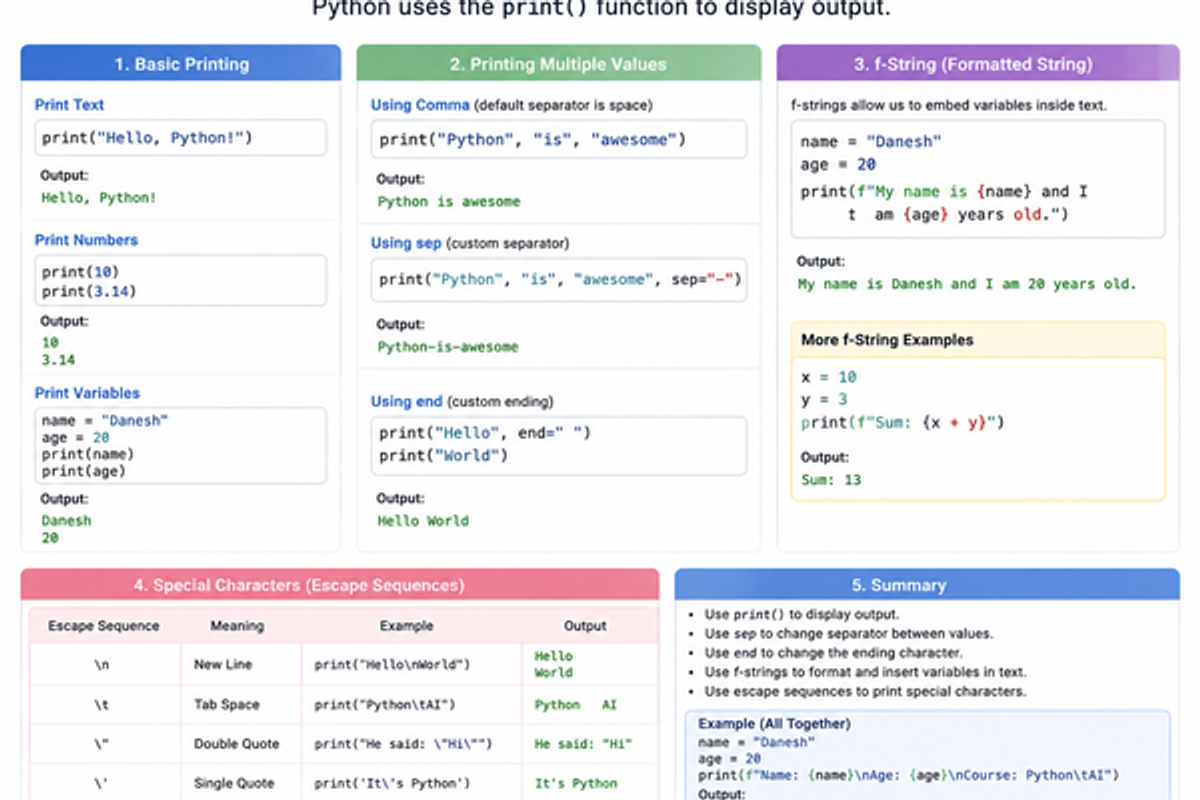Click the 'Print Variables' subheading
Viewport: 1200px width, 800px height.
(87, 393)
